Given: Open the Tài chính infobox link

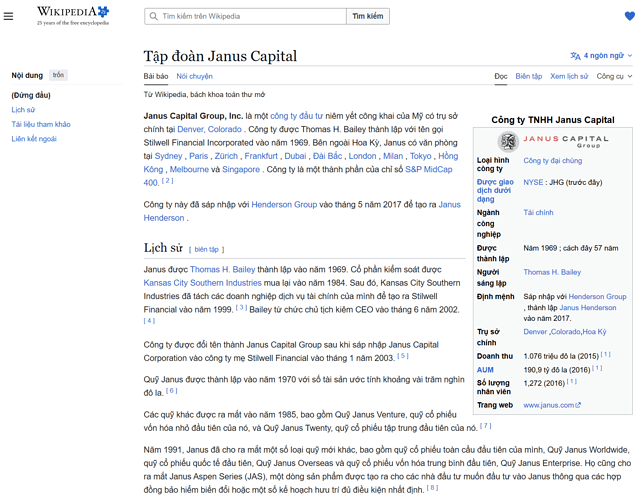Looking at the screenshot, I should pyautogui.click(x=538, y=213).
